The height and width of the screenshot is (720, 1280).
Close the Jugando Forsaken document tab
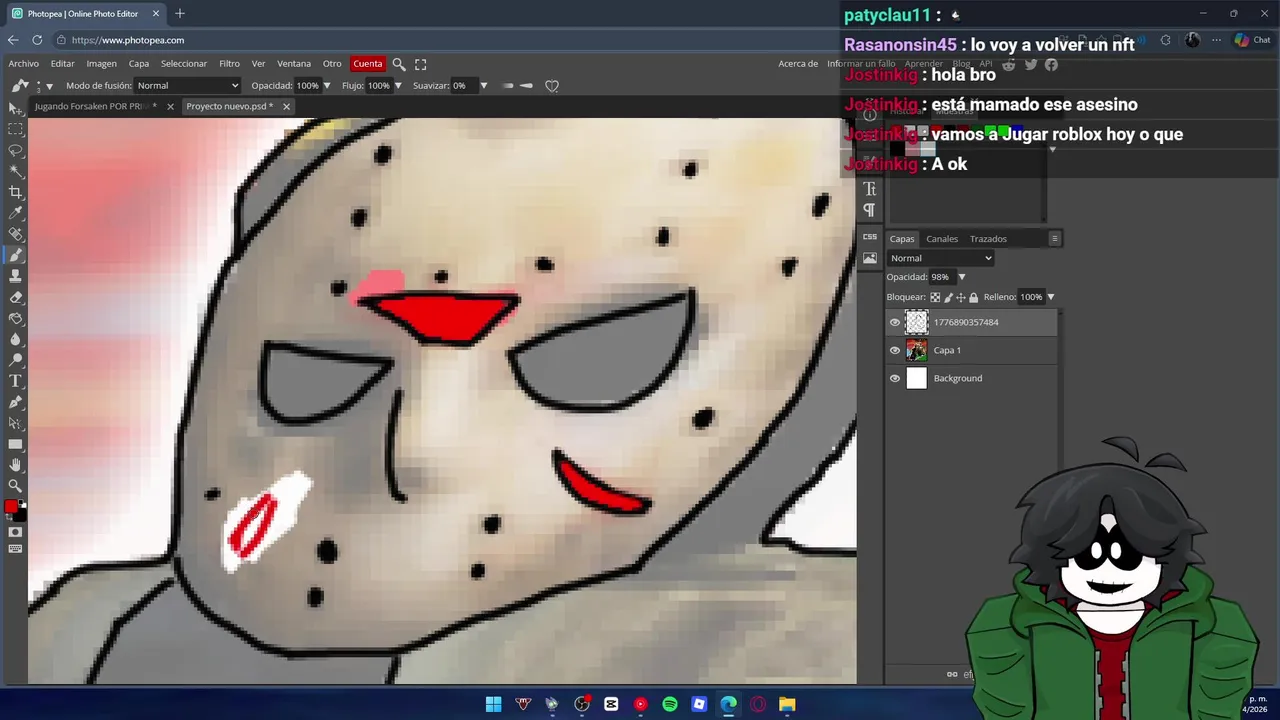click(x=170, y=106)
